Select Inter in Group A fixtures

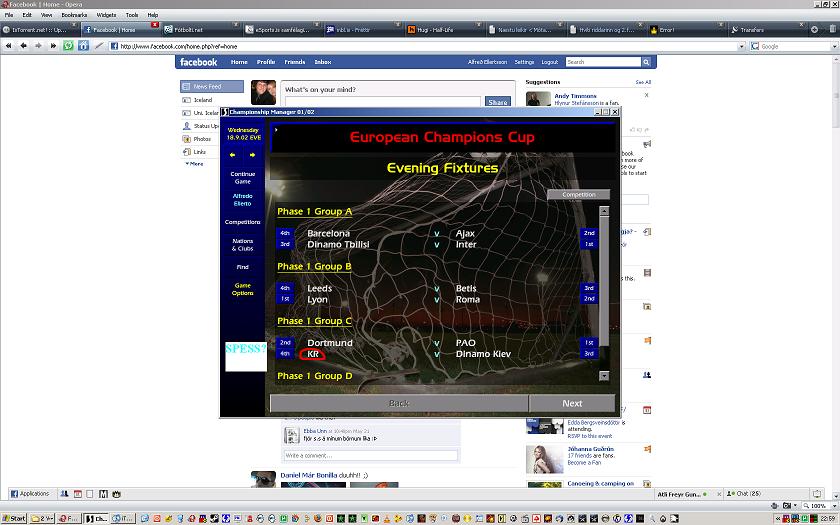pyautogui.click(x=466, y=244)
